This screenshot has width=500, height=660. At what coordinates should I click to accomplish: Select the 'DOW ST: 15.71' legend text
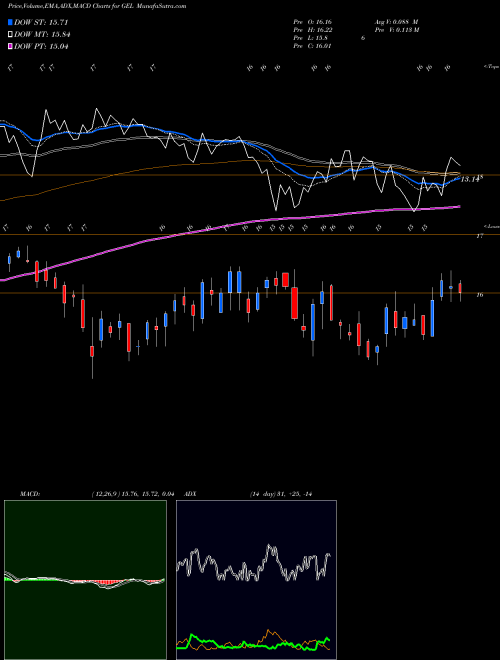[x=41, y=22]
